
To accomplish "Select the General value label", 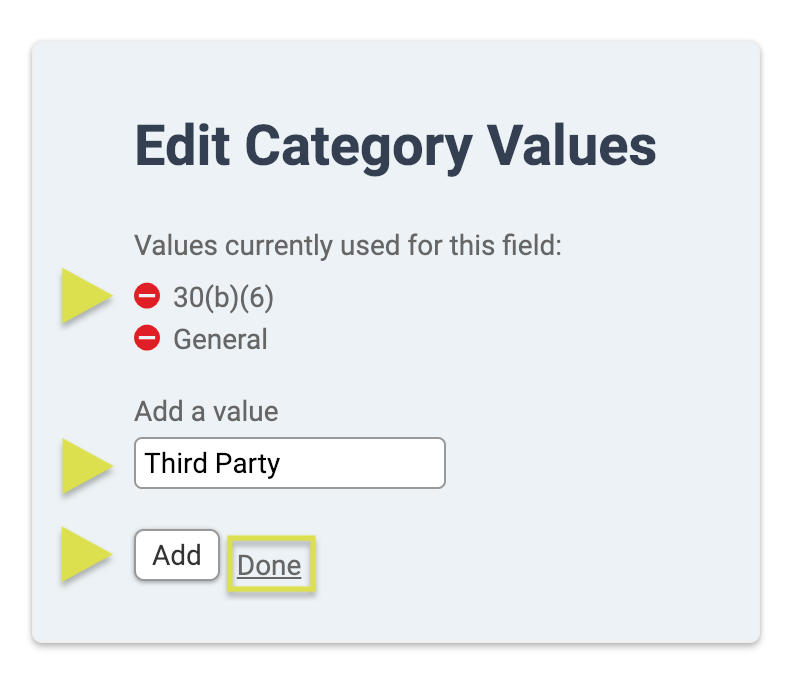I will point(221,339).
